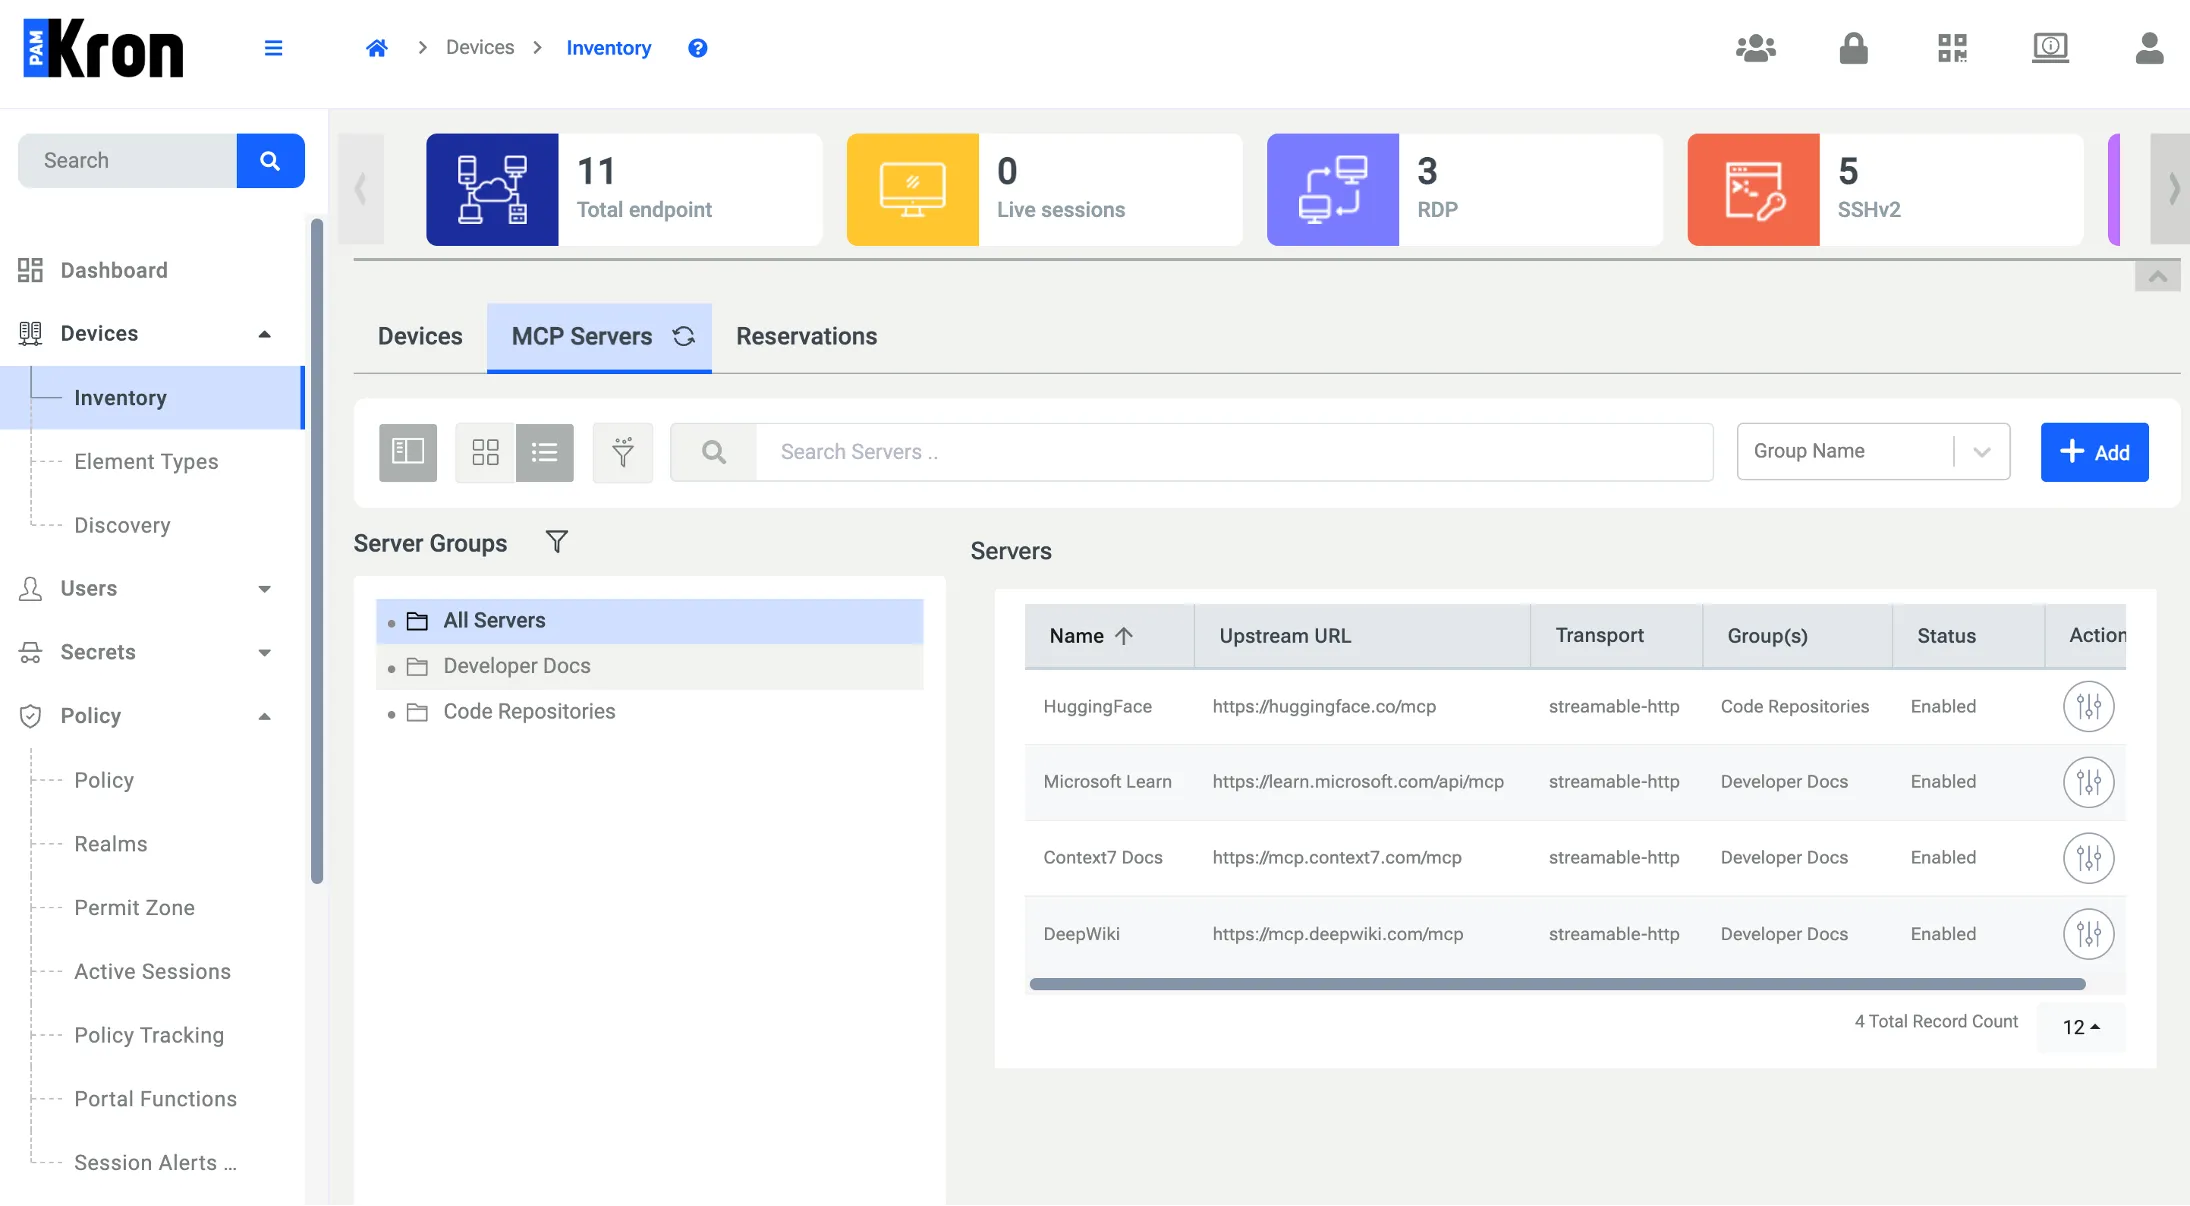Switch to the Reservations tab

coord(807,337)
